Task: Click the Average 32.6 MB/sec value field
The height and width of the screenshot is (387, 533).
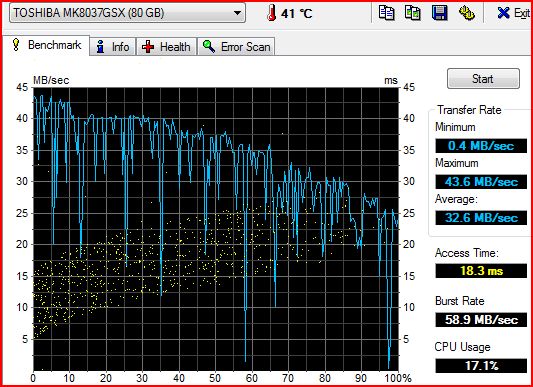Action: (481, 218)
